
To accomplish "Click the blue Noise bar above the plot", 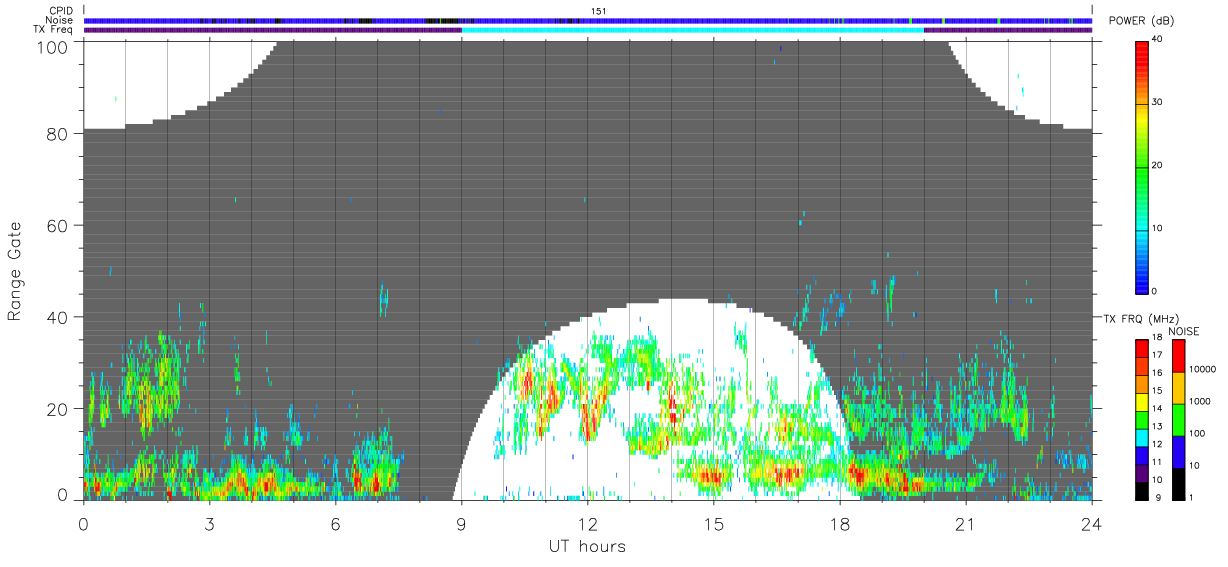I will click(x=588, y=20).
